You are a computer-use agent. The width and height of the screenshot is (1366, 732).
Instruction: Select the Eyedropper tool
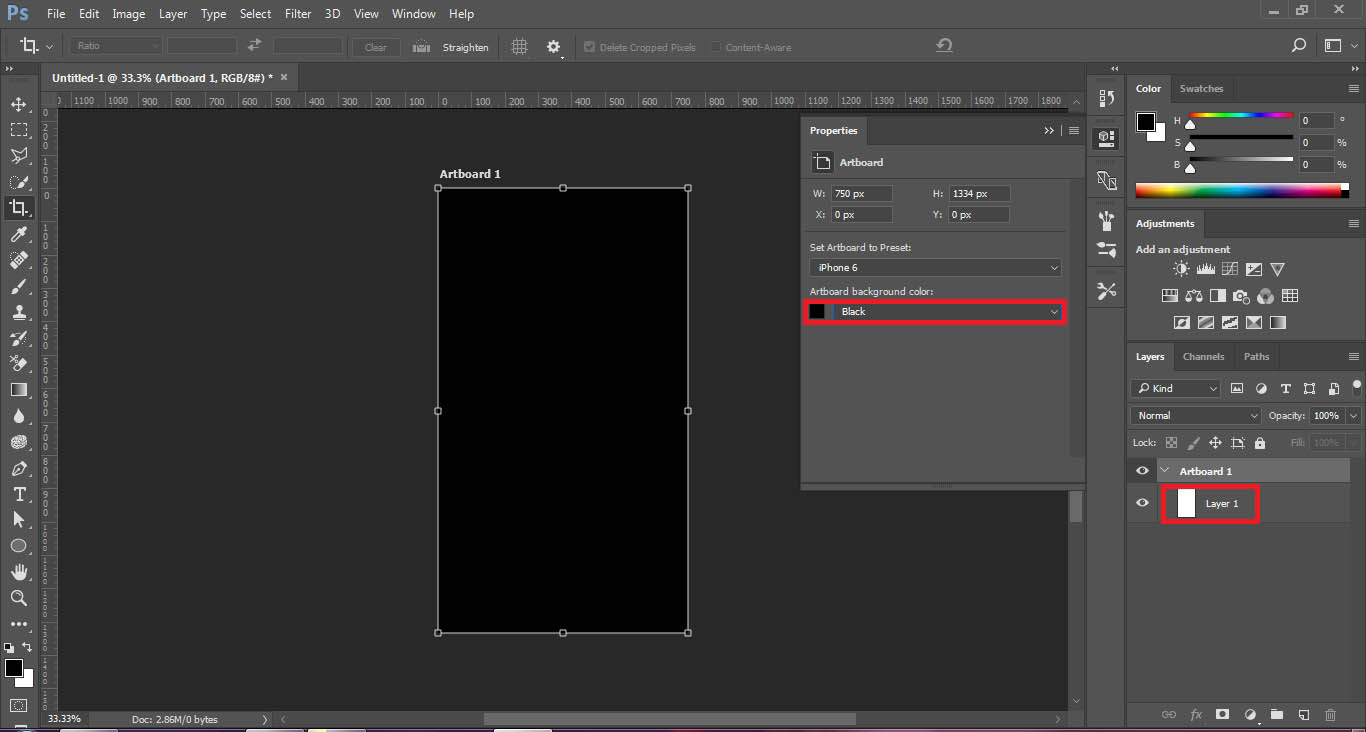point(18,234)
